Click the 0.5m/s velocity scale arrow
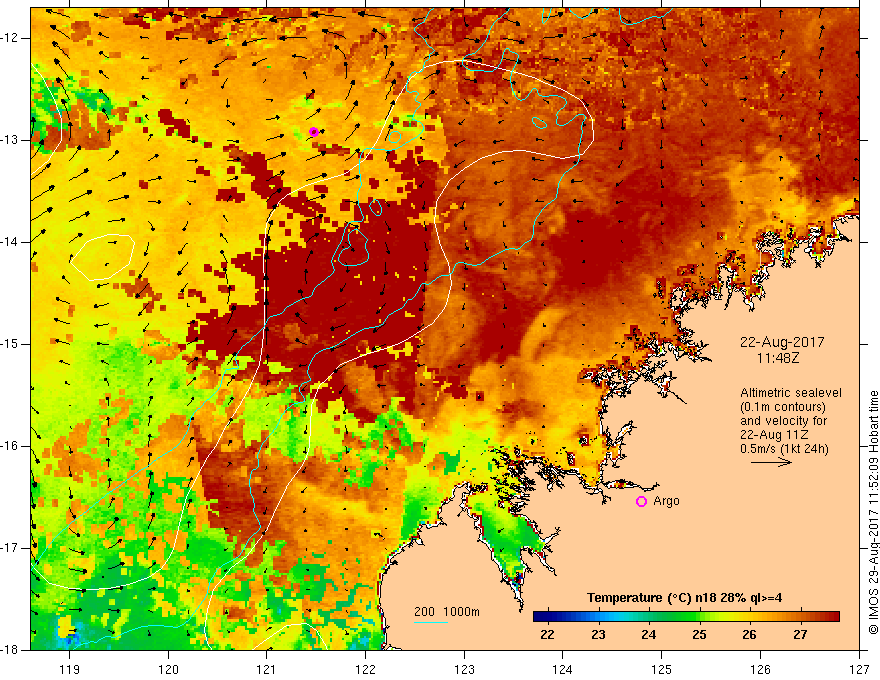880x680 pixels. [x=771, y=463]
